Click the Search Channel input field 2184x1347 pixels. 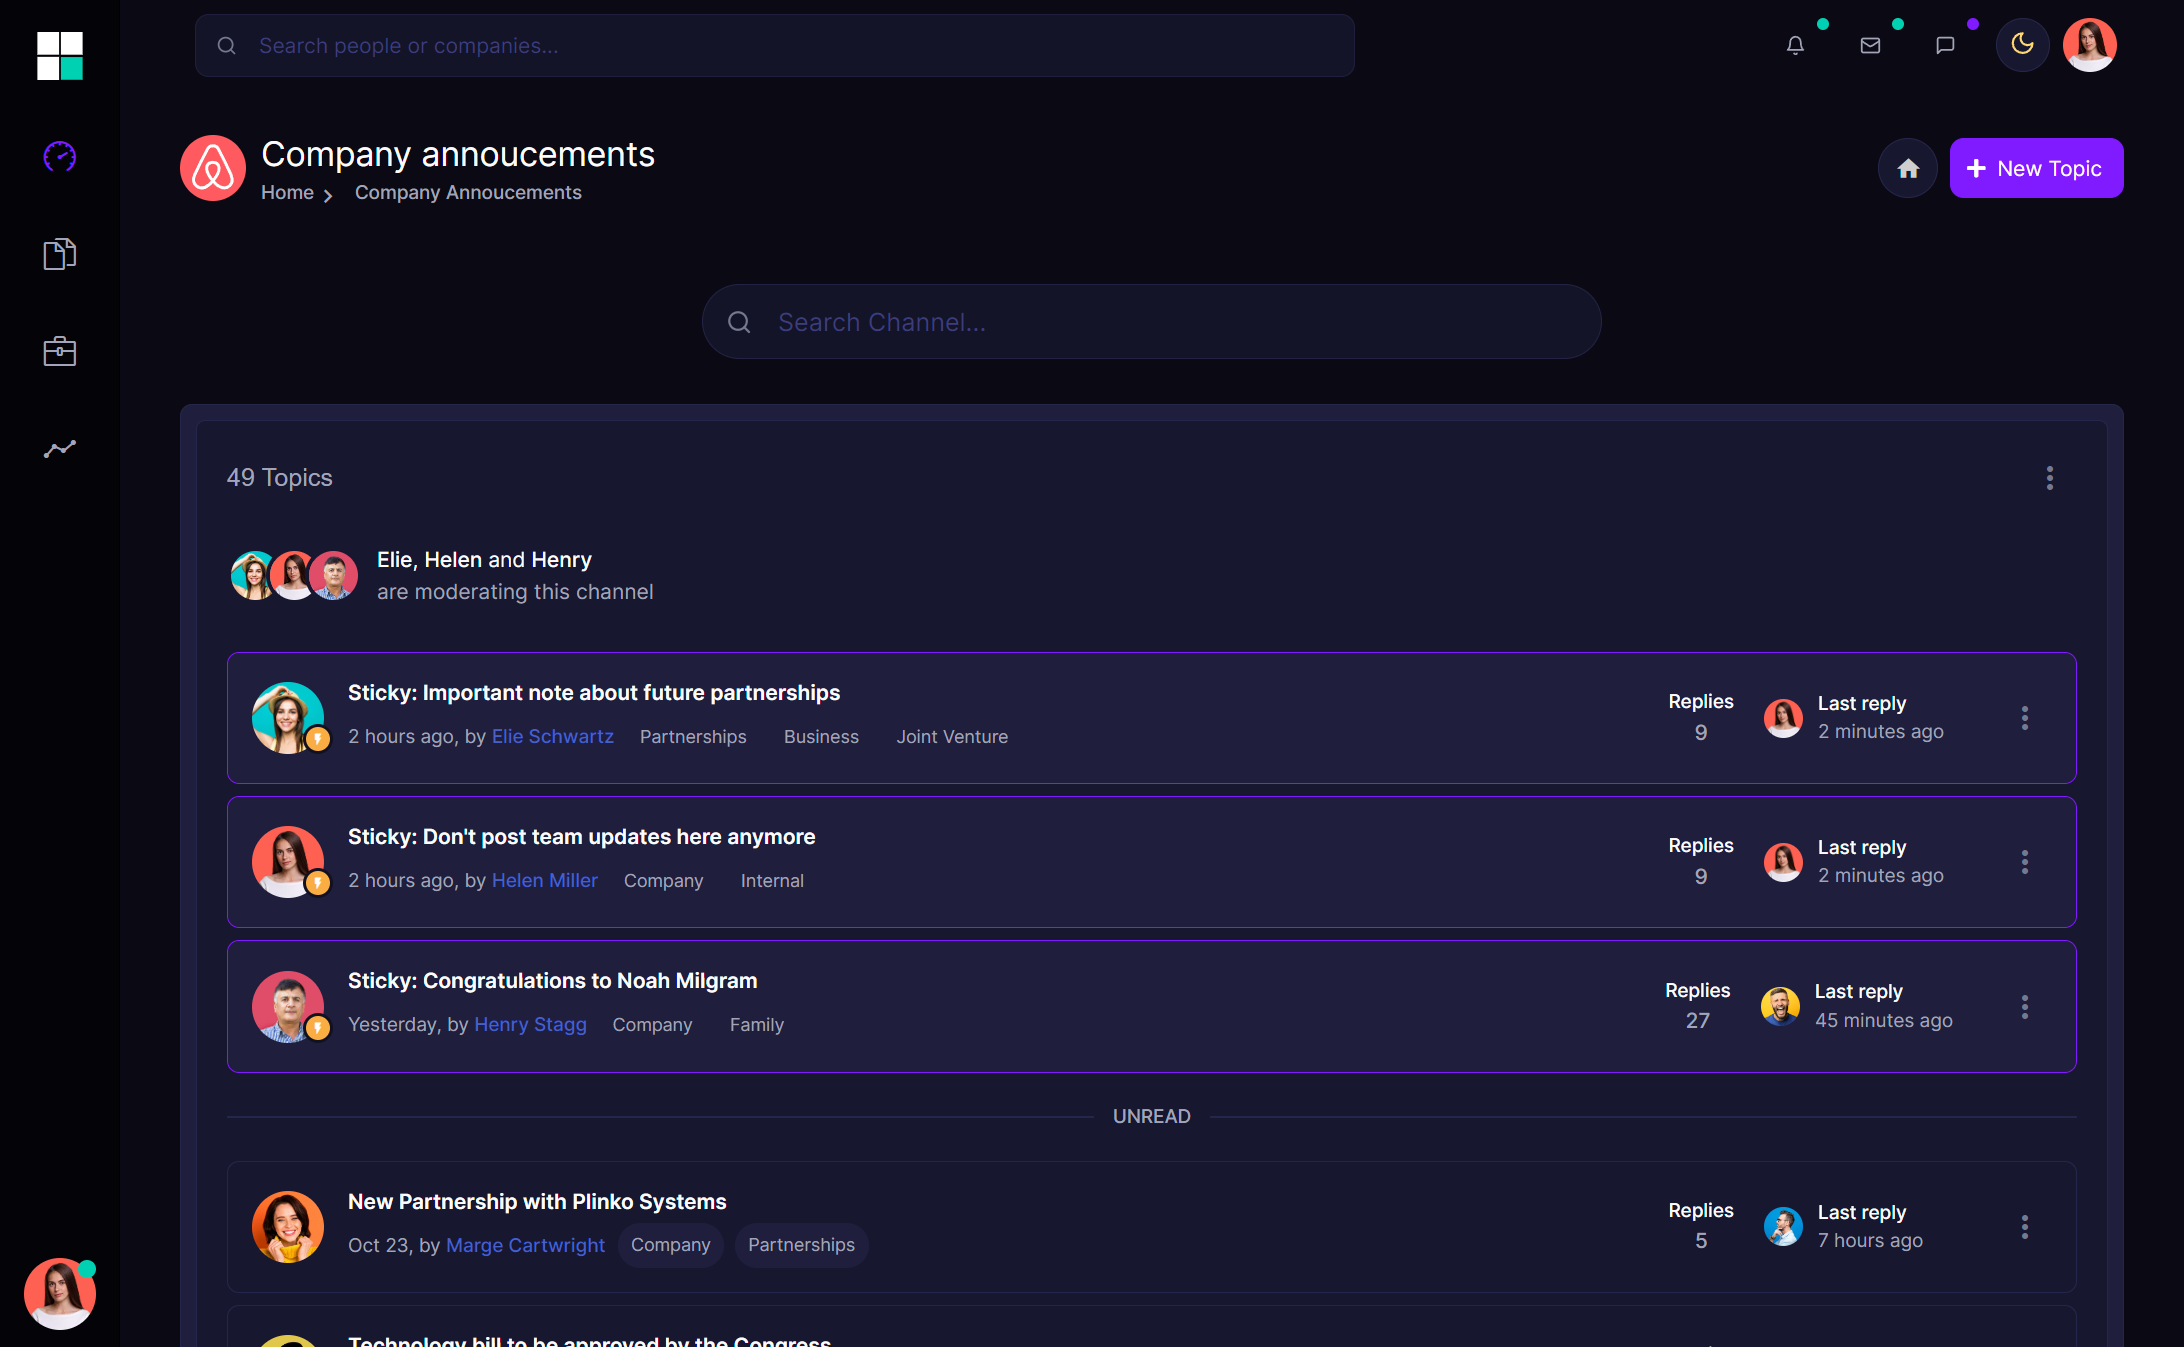1150,321
